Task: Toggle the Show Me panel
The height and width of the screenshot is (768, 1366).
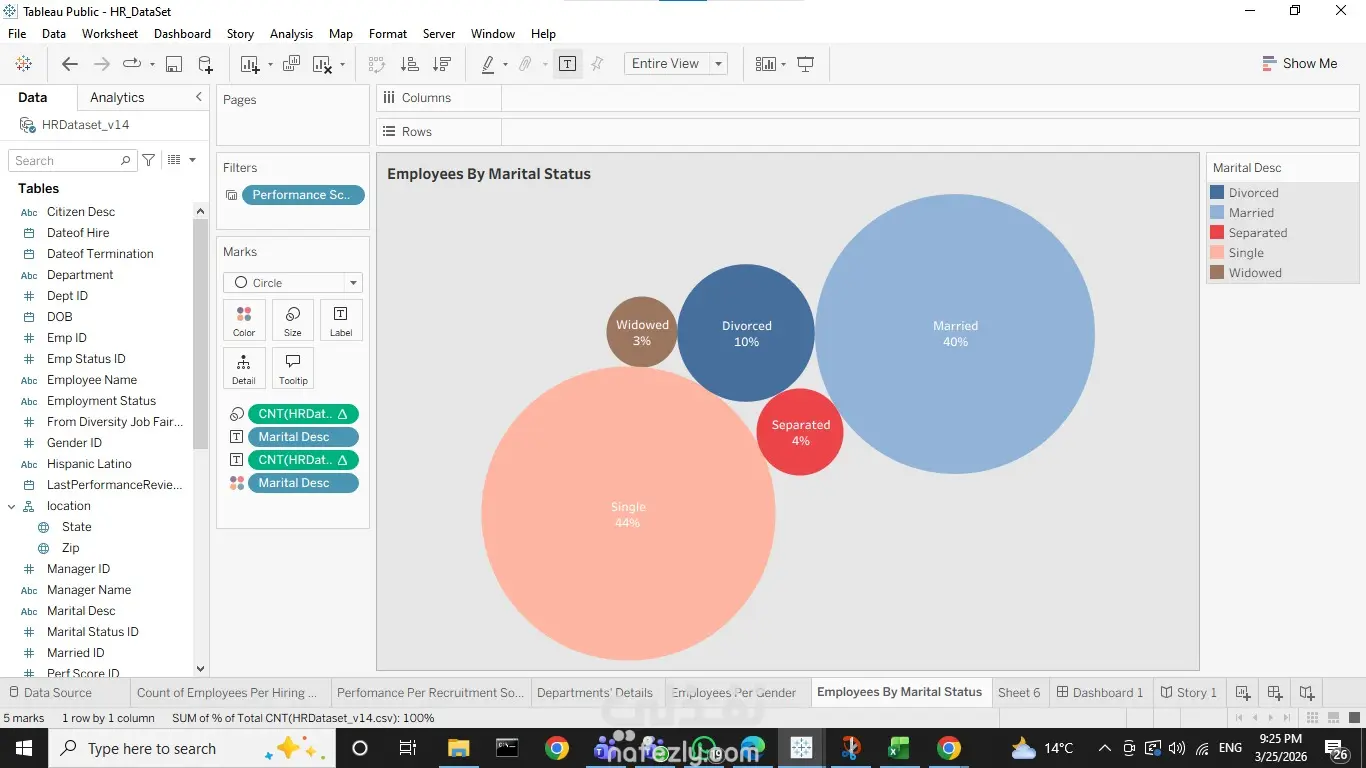Action: (1299, 63)
